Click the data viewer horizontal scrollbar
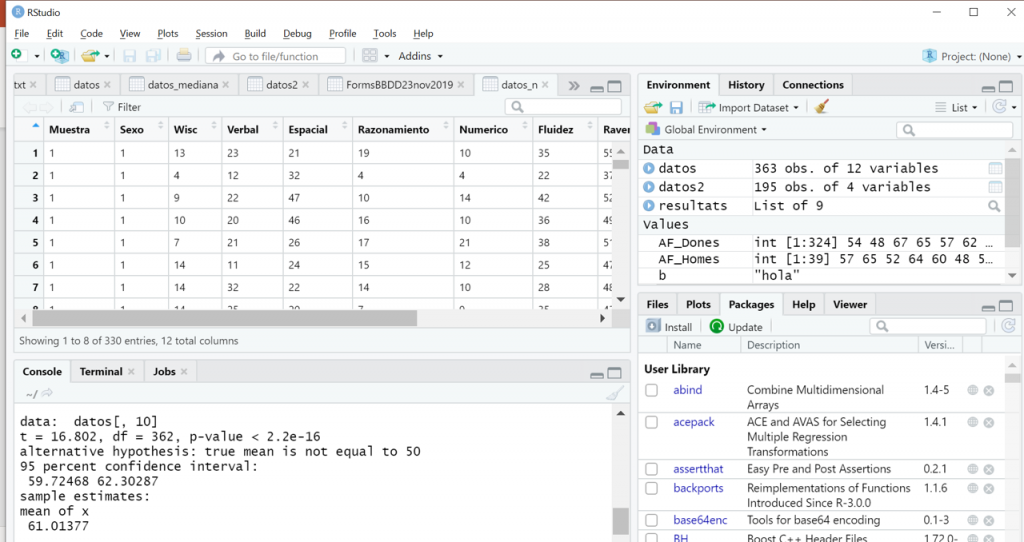1024x542 pixels. (225, 318)
